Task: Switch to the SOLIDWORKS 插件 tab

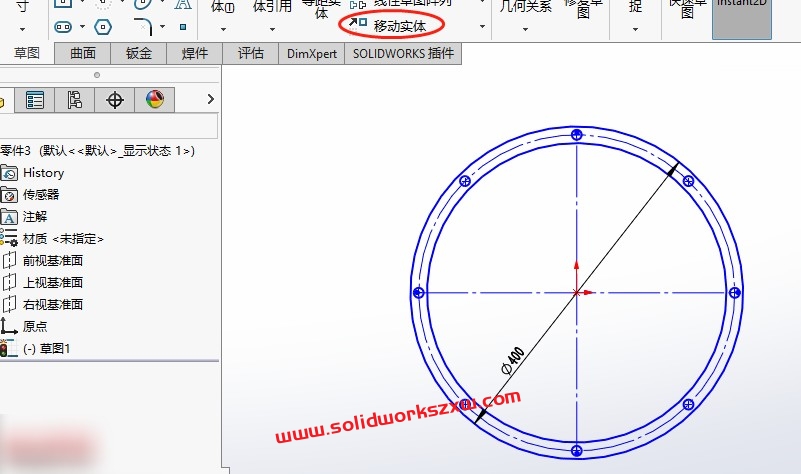Action: coord(403,53)
